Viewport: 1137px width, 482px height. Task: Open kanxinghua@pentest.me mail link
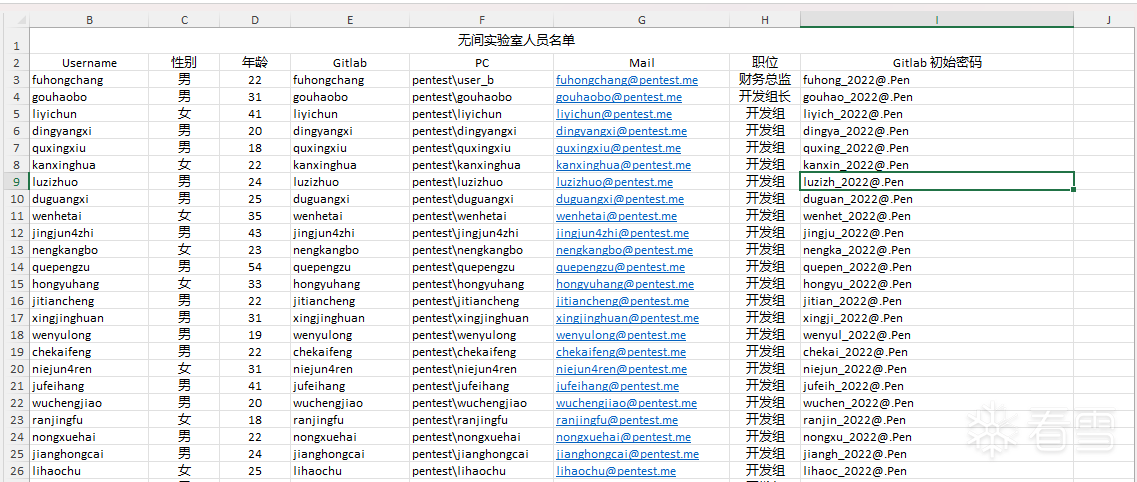coord(624,165)
